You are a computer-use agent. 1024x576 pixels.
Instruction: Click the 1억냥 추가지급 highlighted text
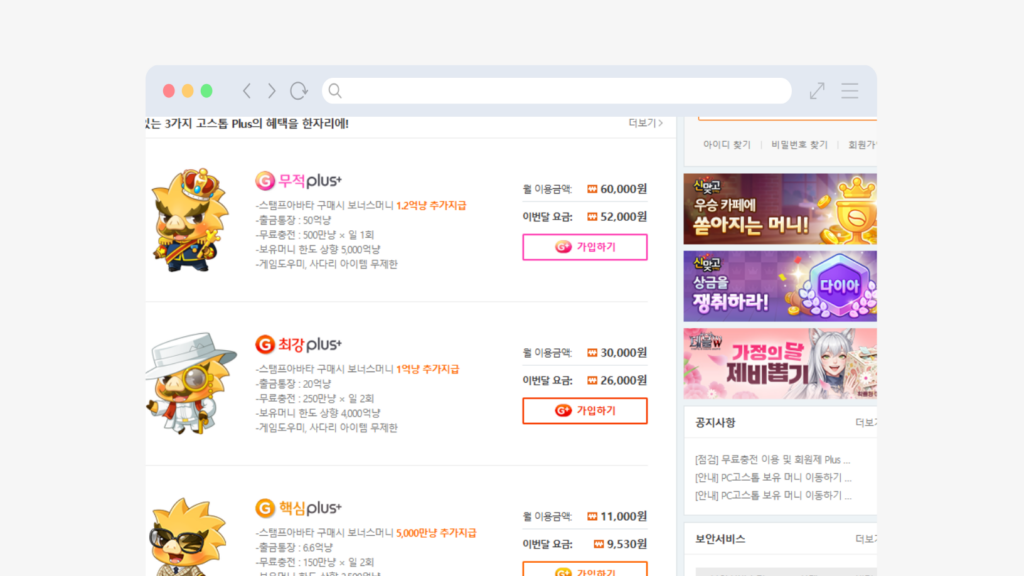pyautogui.click(x=428, y=369)
